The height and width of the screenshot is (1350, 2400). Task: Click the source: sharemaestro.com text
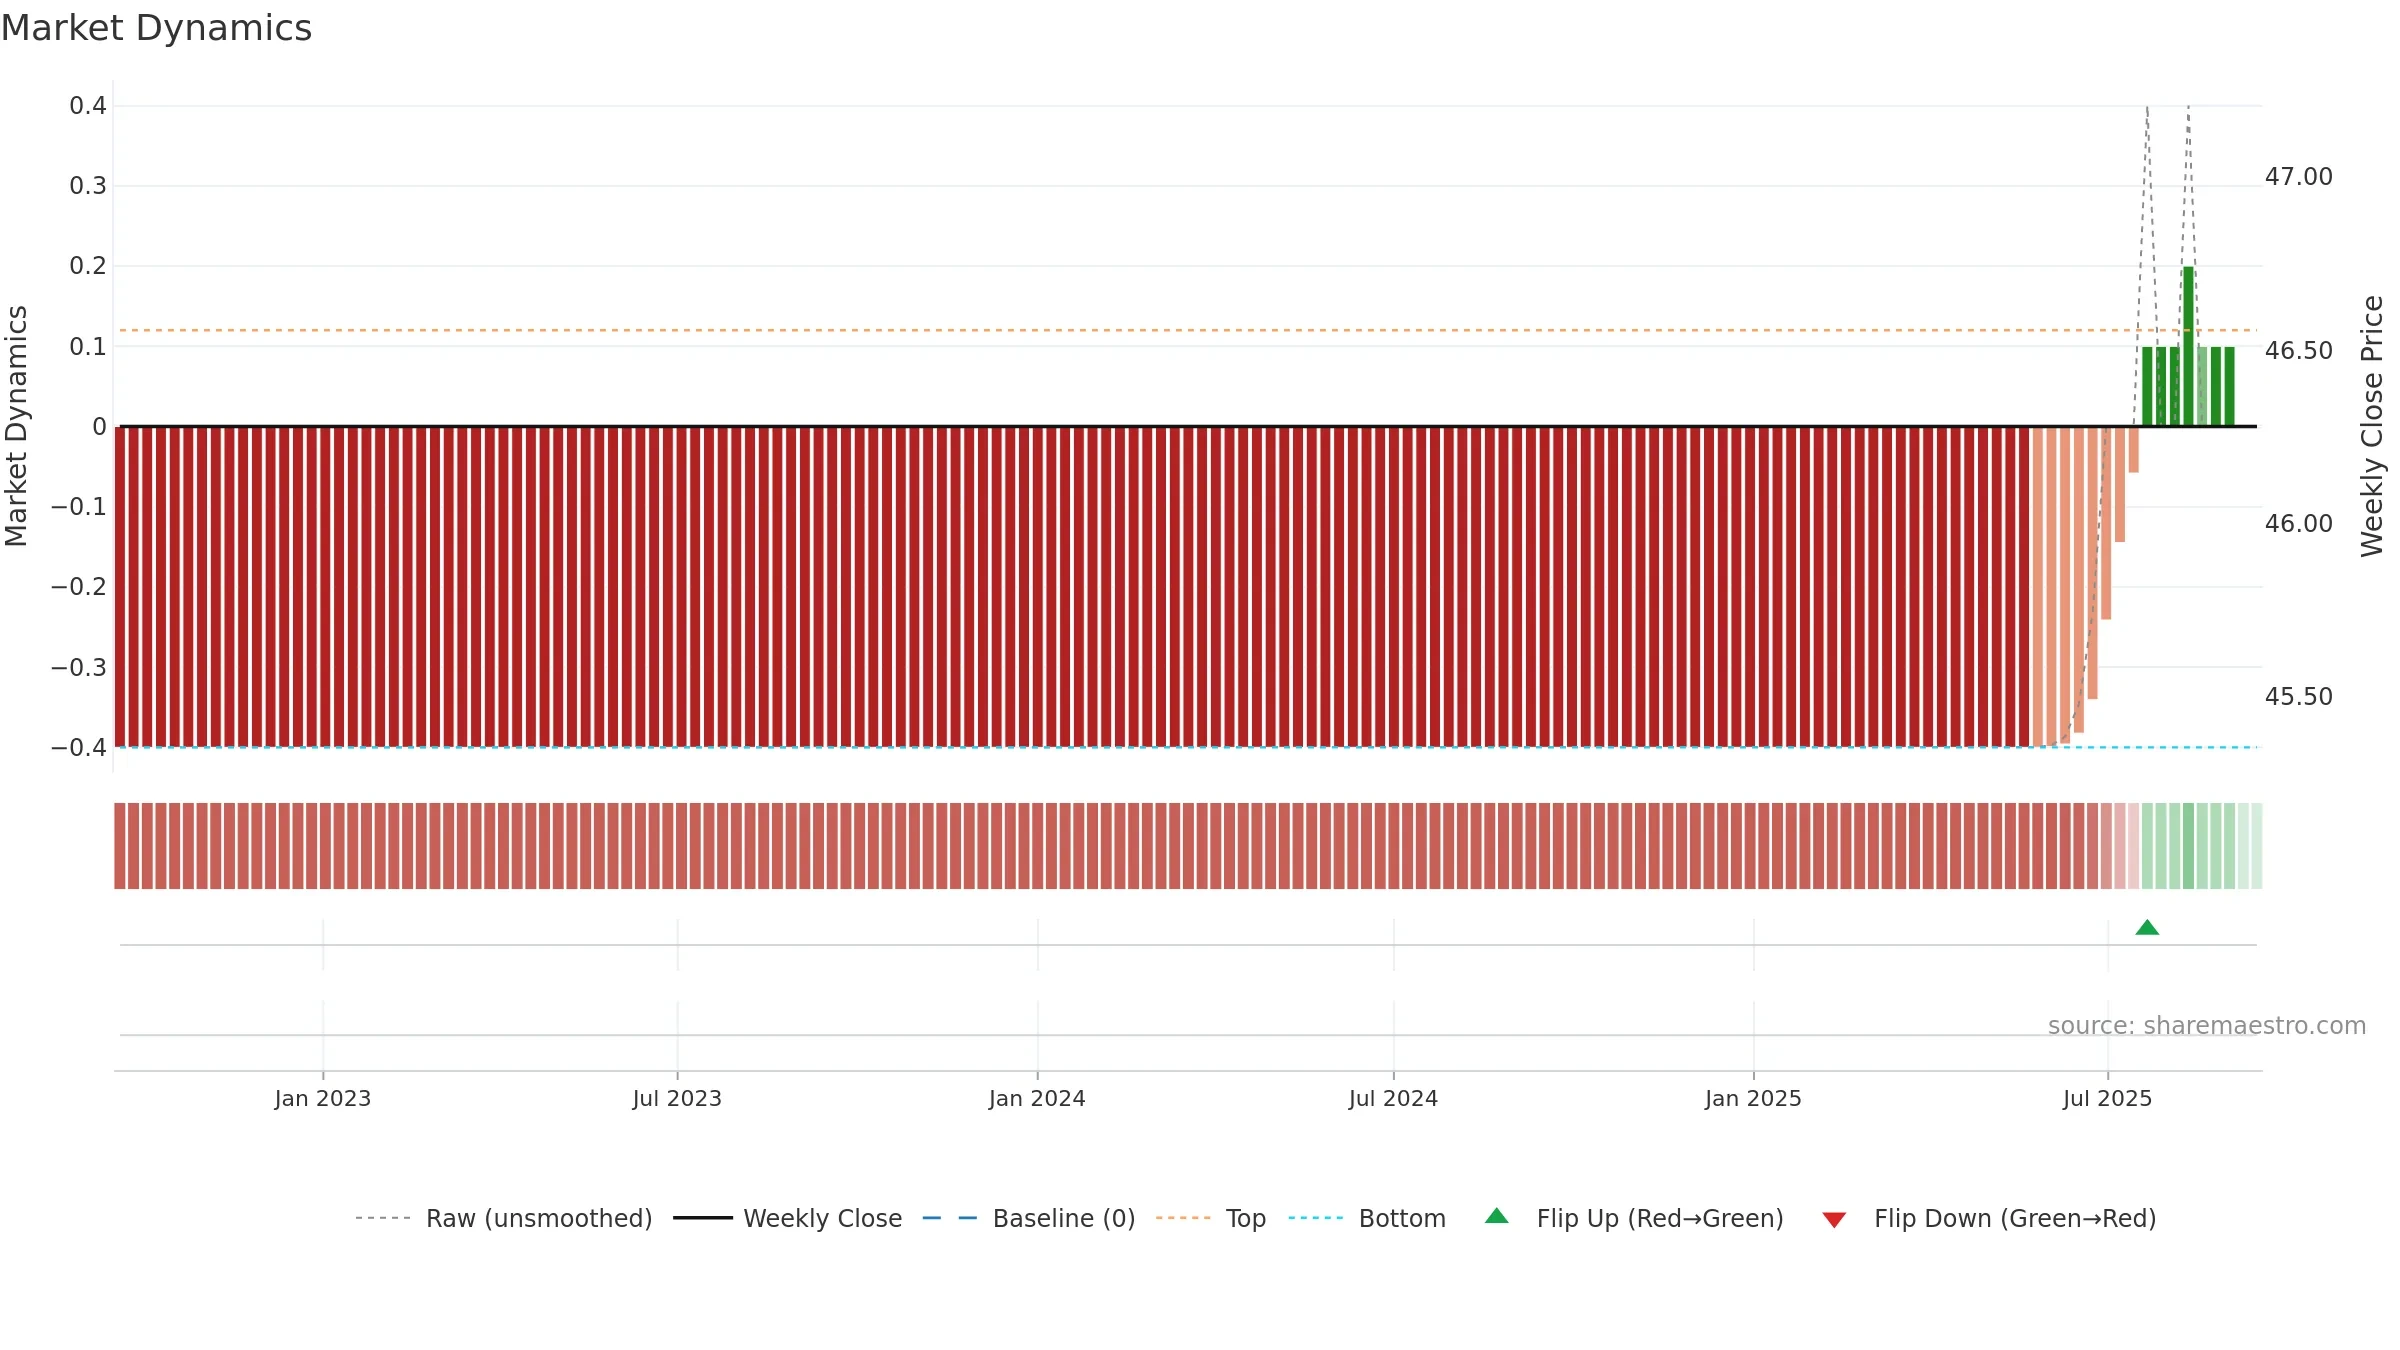click(2207, 1026)
